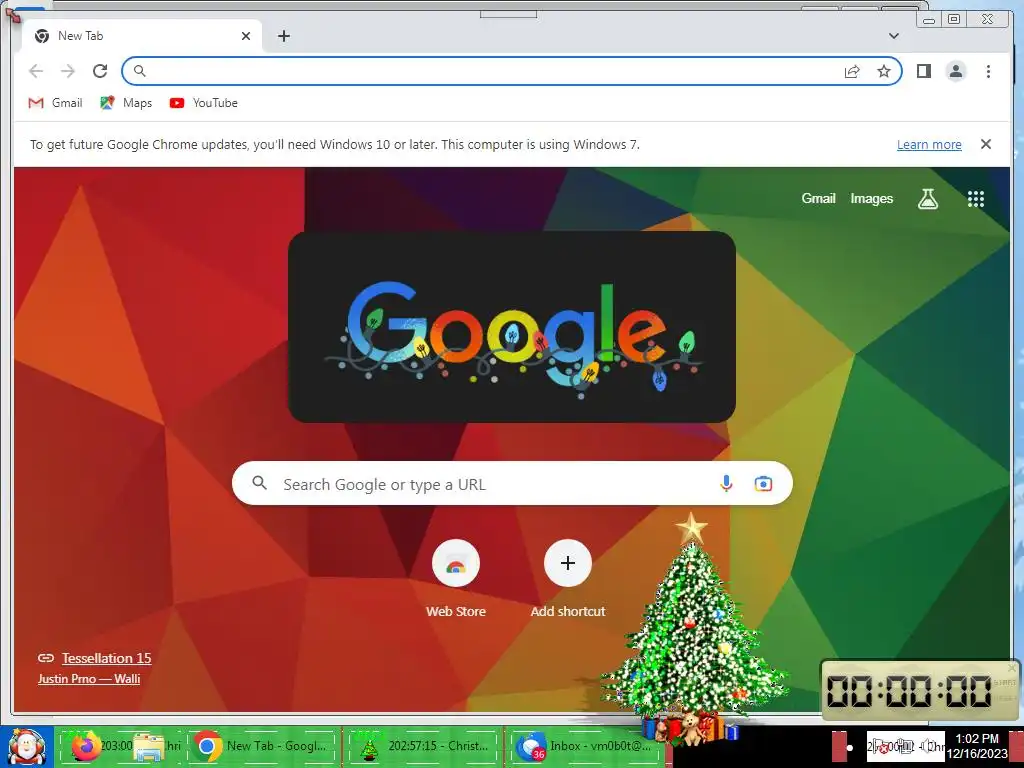
Task: Click the Santa start button
Action: click(x=26, y=746)
